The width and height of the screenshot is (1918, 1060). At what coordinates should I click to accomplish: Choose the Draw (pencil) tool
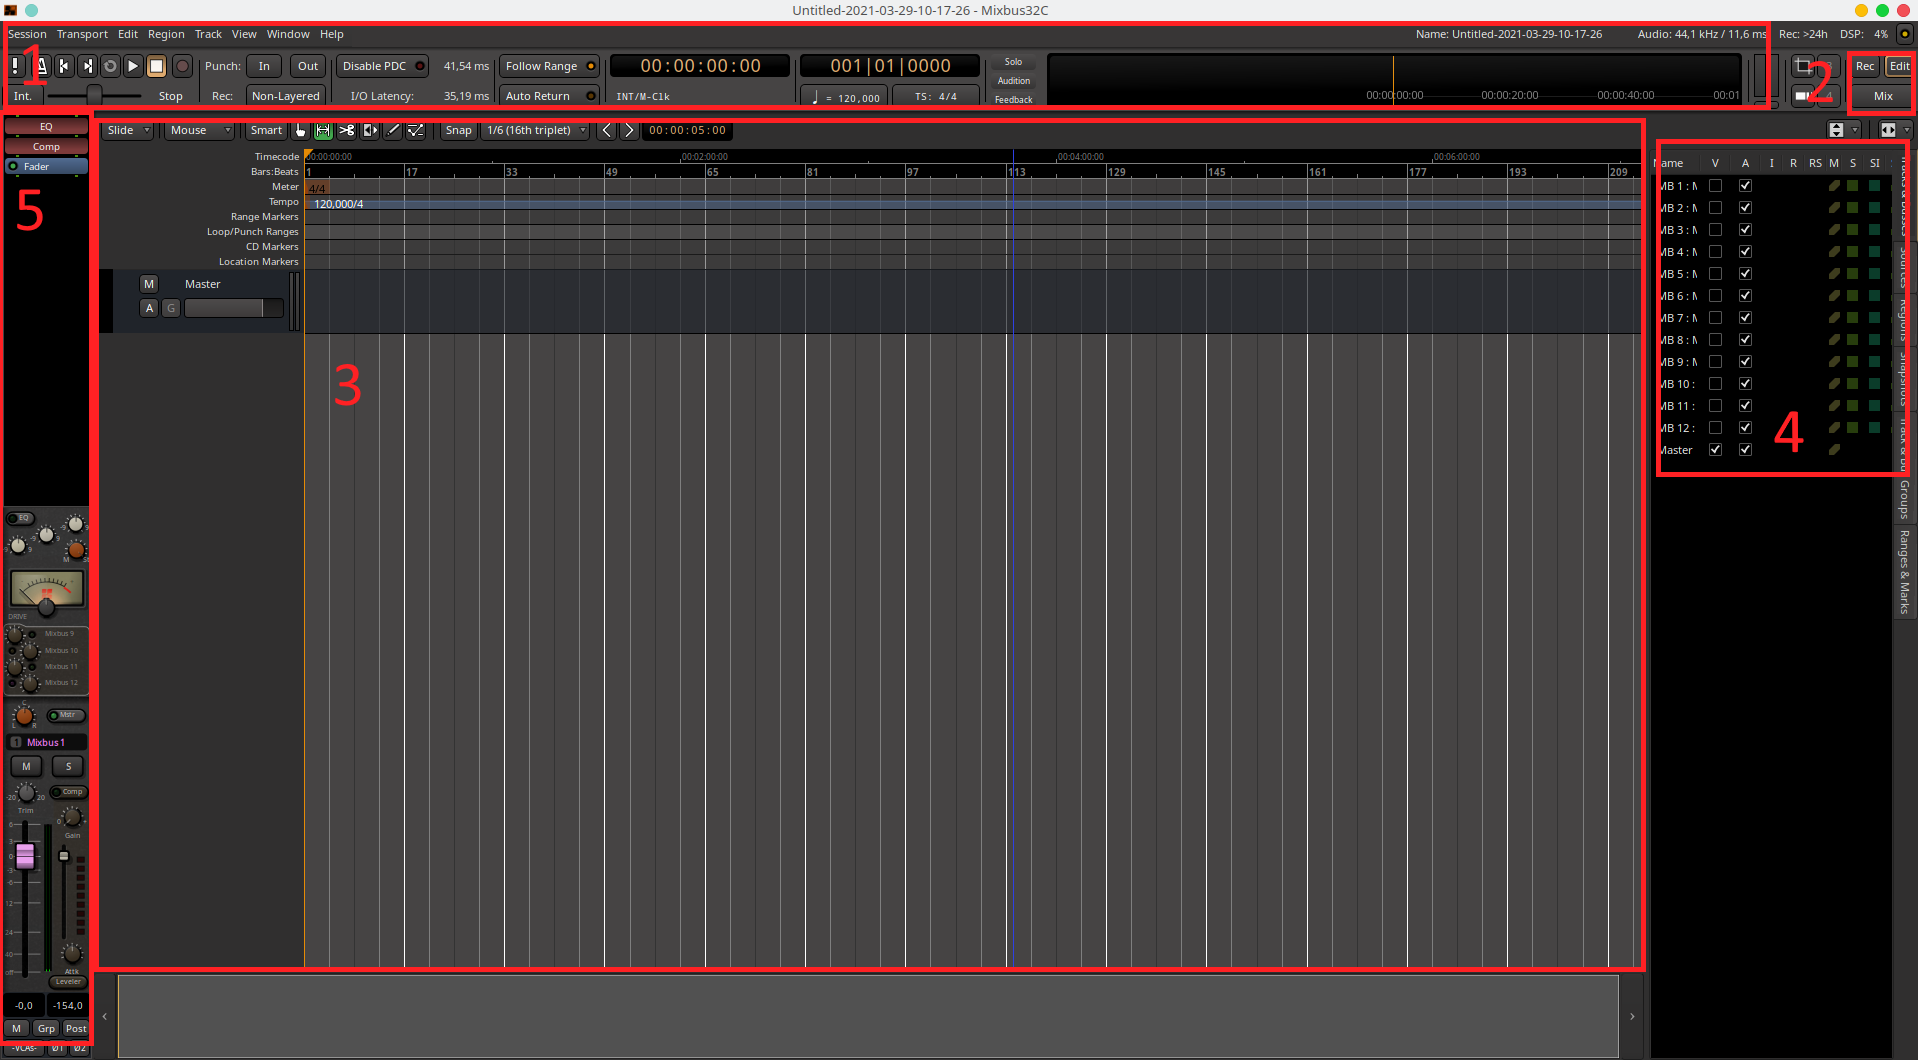(x=393, y=130)
